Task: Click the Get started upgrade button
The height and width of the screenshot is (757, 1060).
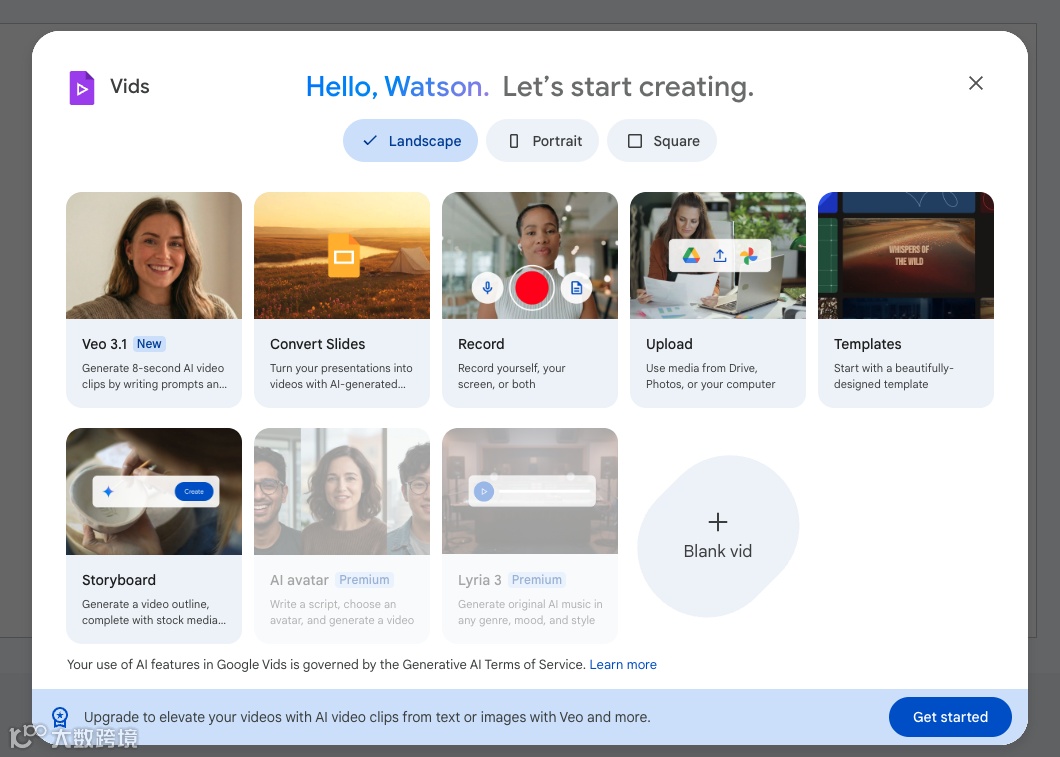Action: [950, 717]
